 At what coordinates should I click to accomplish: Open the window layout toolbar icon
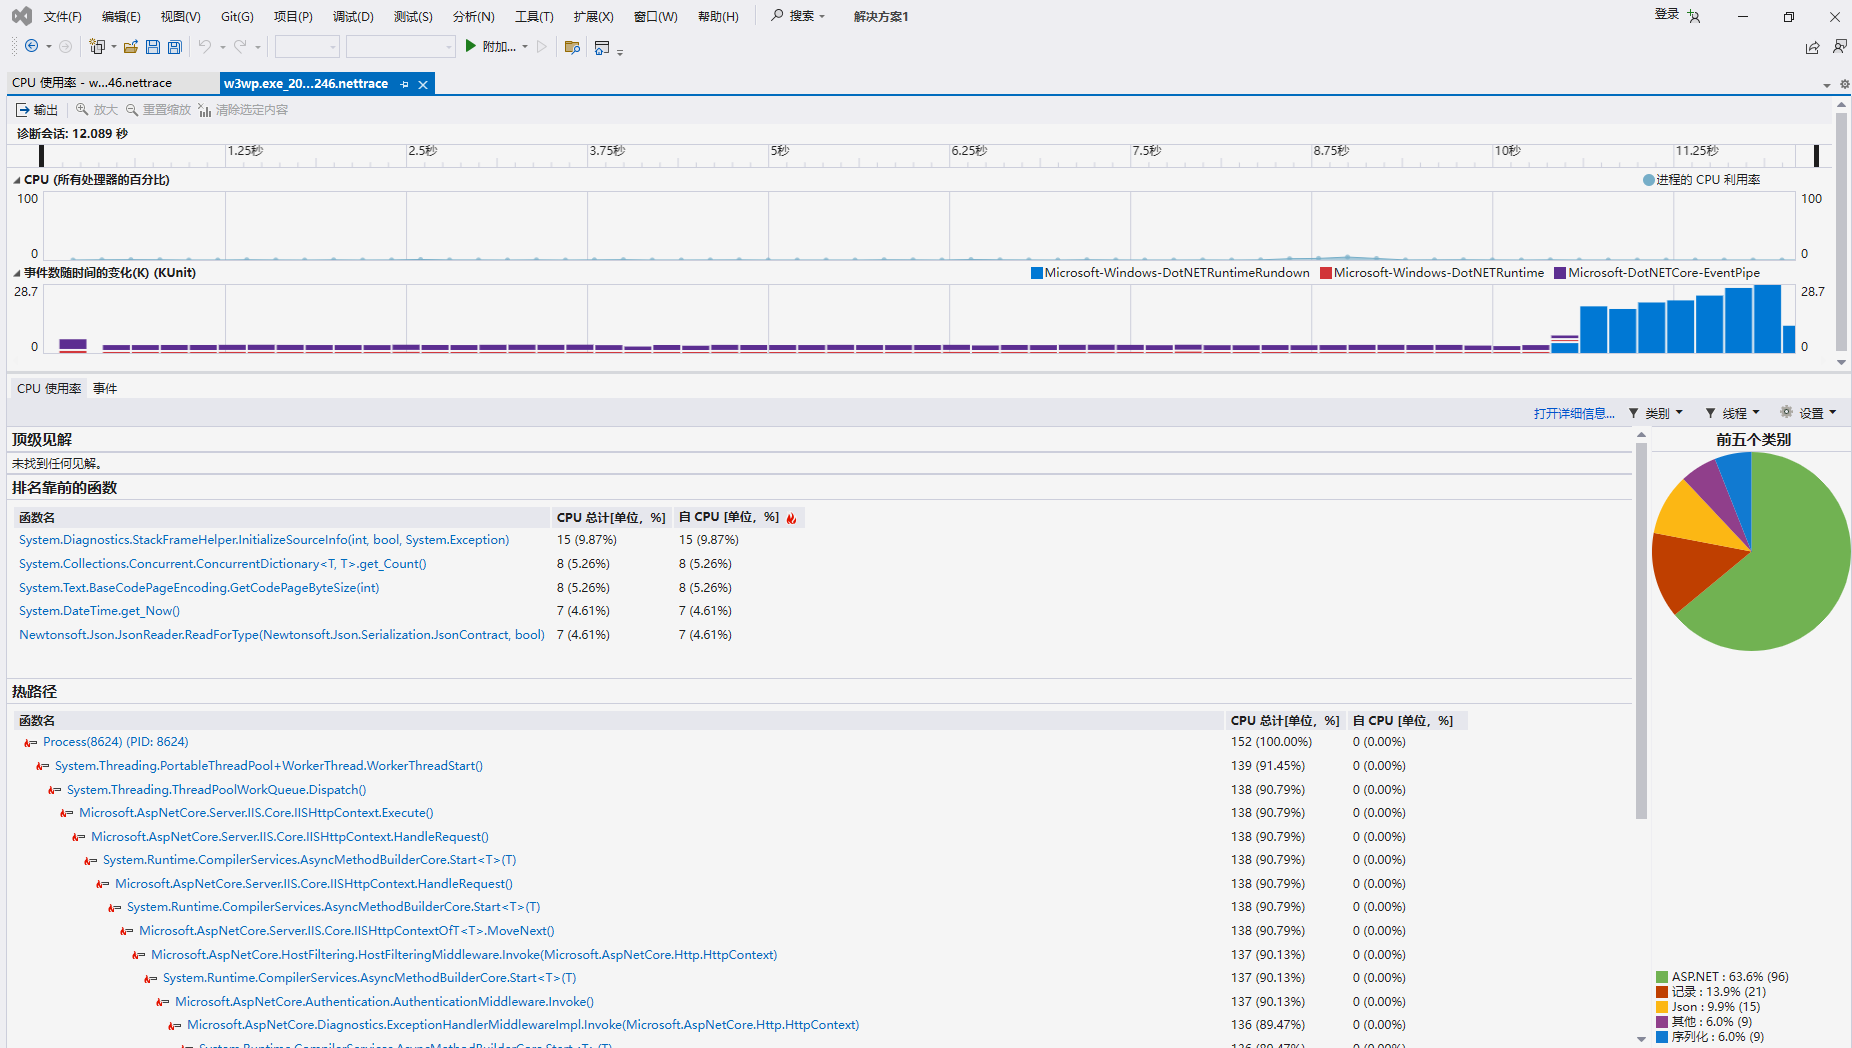[602, 47]
